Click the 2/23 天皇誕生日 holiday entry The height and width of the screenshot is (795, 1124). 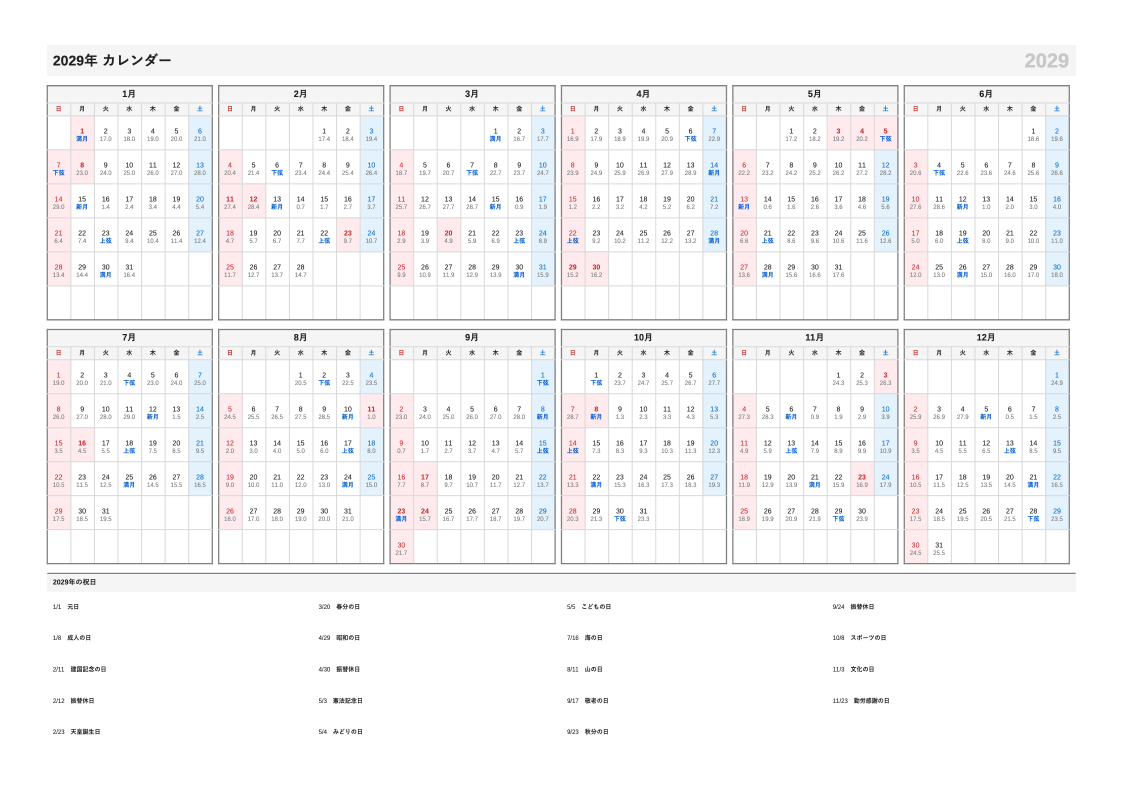pyautogui.click(x=77, y=732)
